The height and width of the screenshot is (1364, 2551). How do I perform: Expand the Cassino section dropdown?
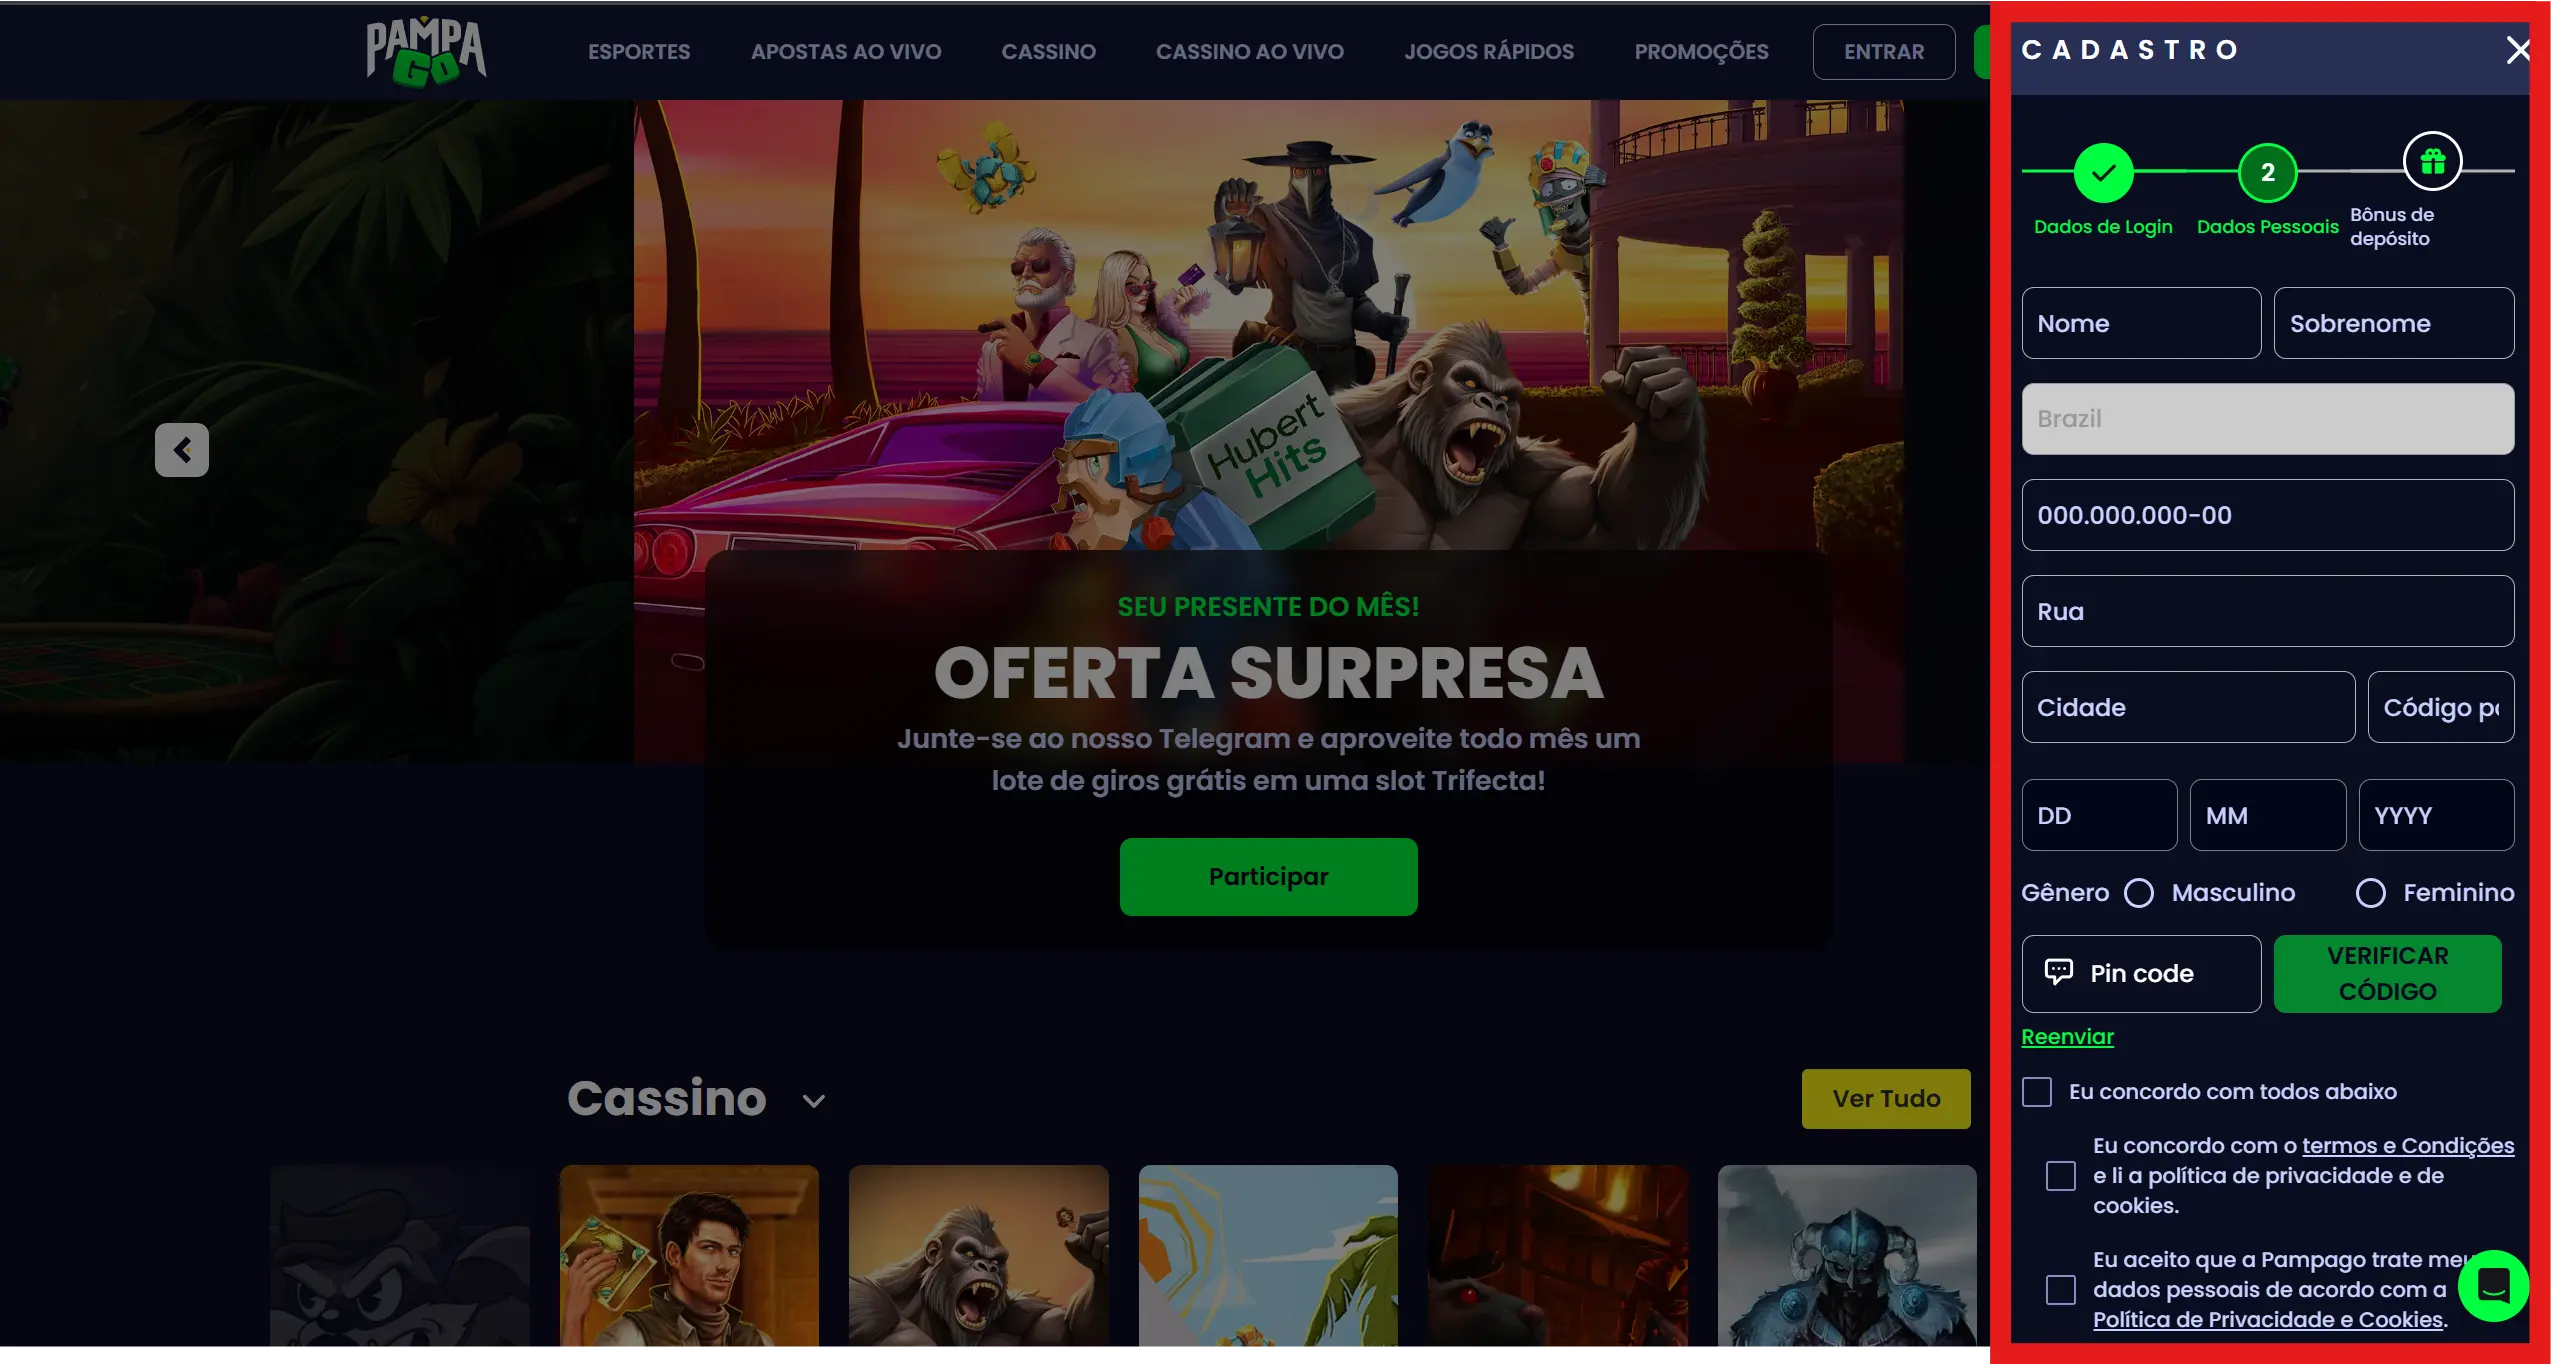pos(814,1101)
